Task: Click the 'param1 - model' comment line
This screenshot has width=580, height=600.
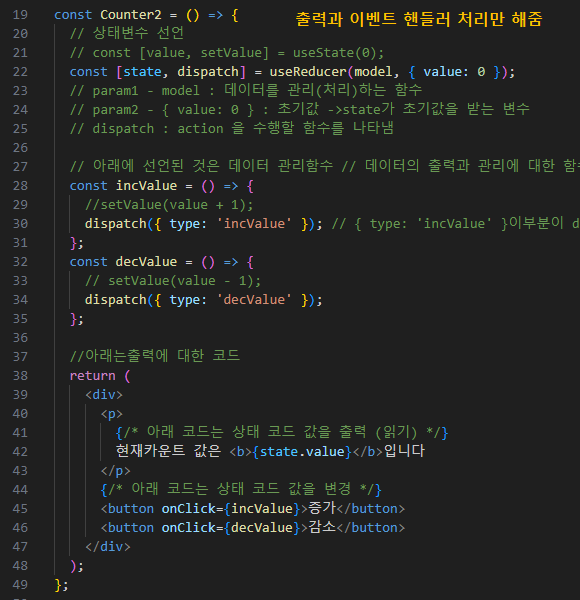Action: 246,90
